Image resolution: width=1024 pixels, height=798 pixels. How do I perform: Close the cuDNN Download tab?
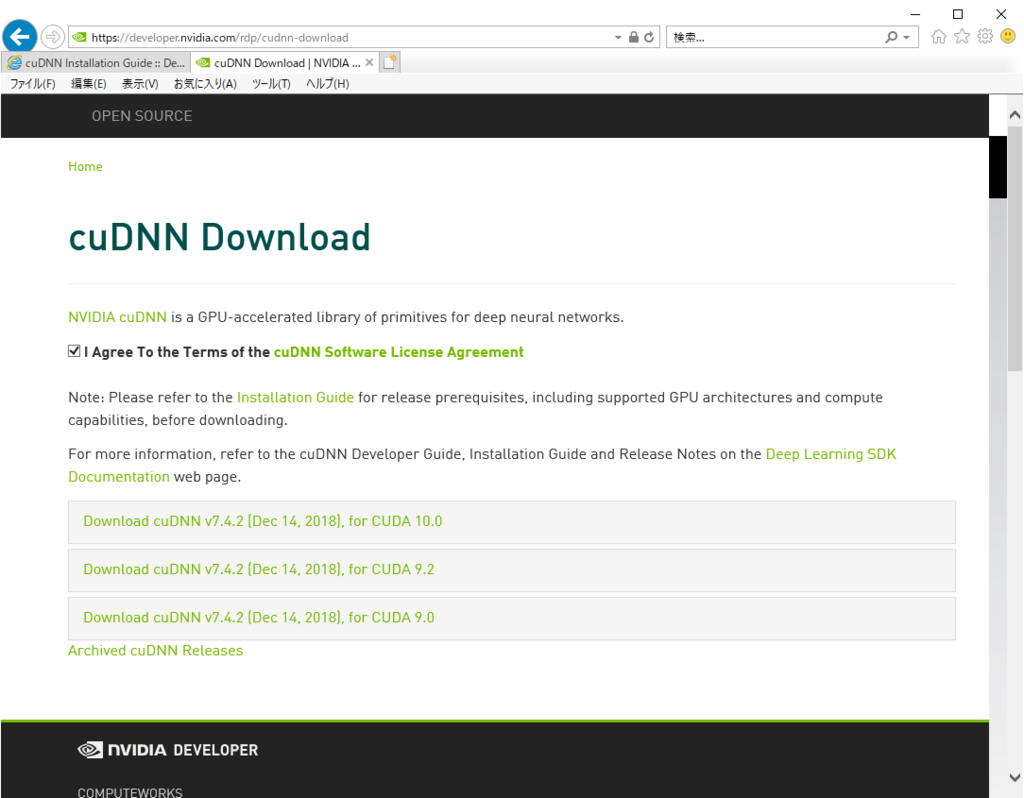369,63
